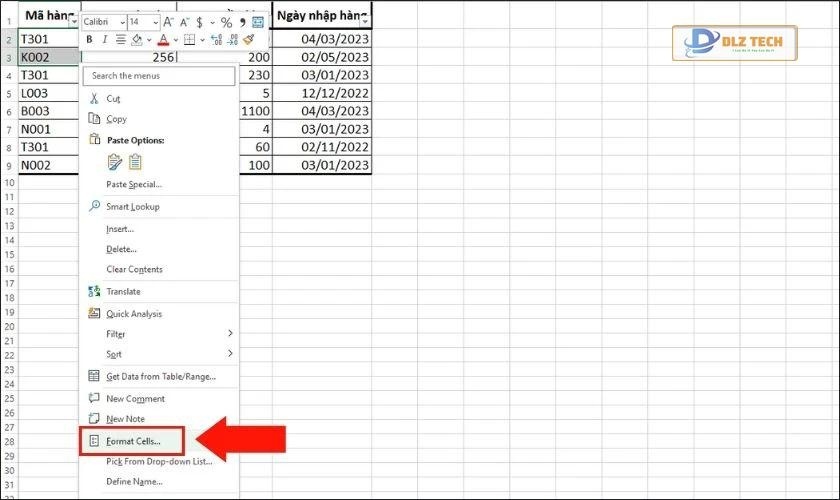Screen dimensions: 840x500
Task: Select row header 12
Action: point(9,211)
